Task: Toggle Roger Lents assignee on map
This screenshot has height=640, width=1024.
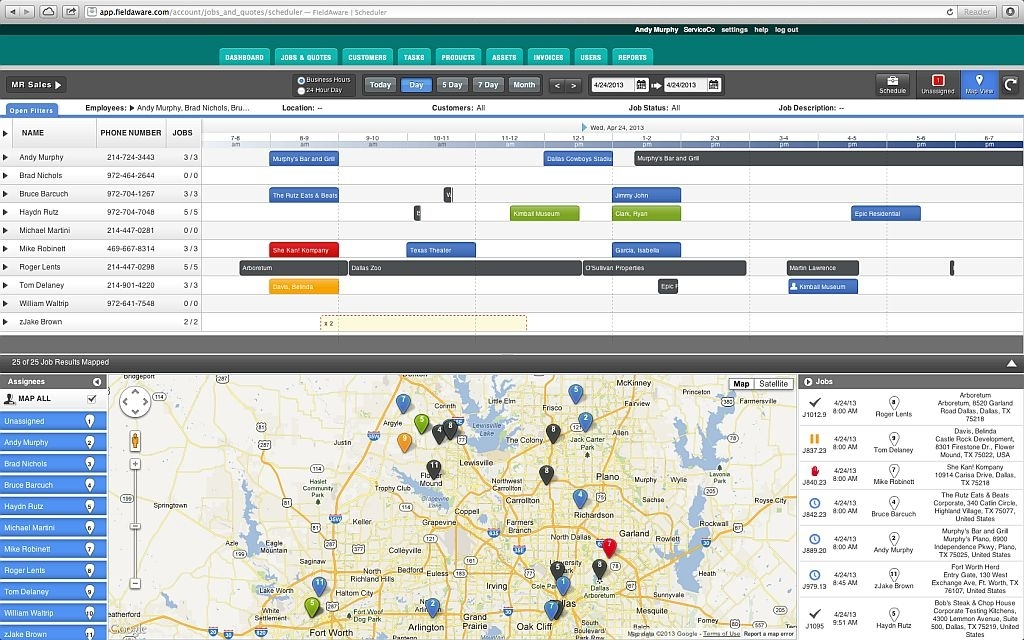Action: pos(53,570)
